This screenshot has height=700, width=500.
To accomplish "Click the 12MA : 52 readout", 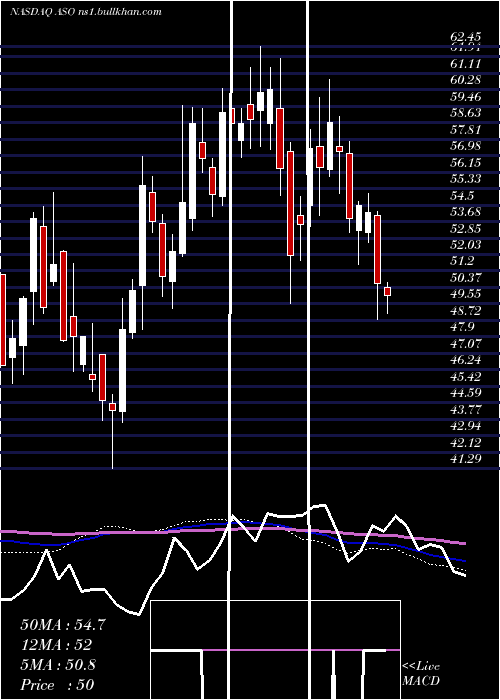I will [x=56, y=645].
